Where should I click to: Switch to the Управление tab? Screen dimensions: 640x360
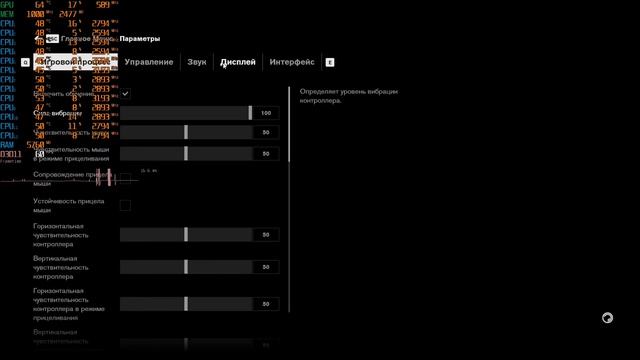point(149,62)
